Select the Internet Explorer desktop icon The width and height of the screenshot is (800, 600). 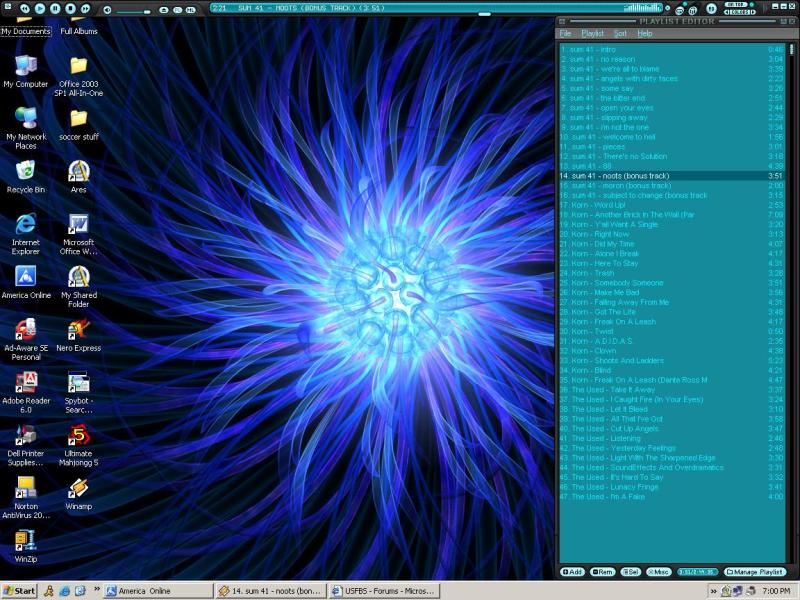[x=26, y=234]
